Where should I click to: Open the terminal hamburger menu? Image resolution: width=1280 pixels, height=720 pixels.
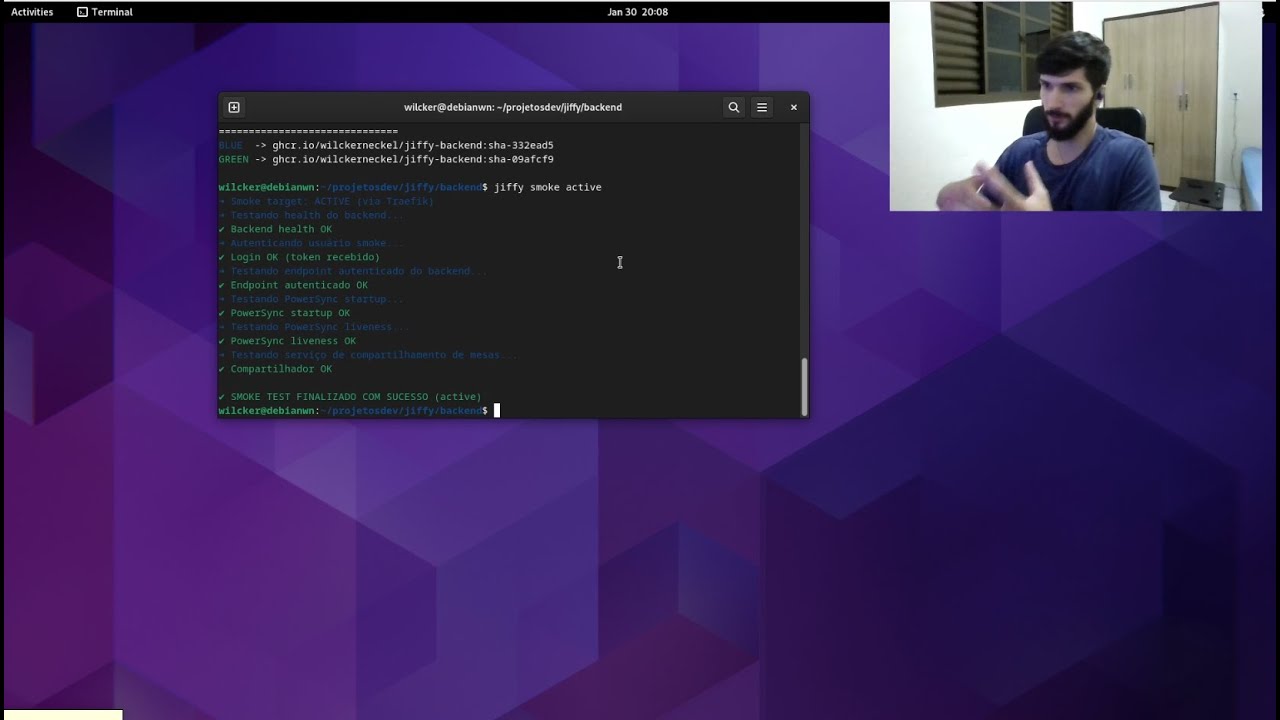point(762,107)
